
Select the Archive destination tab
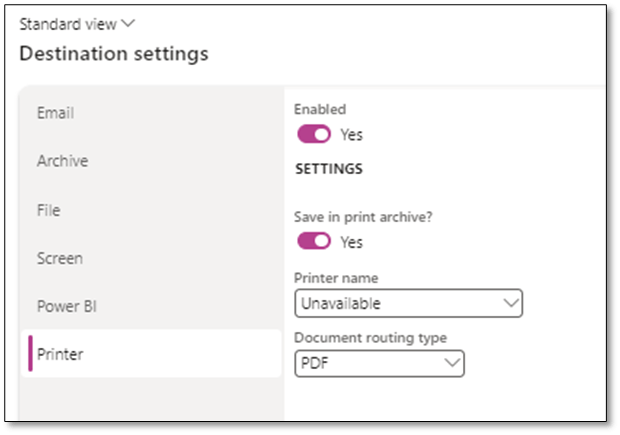[x=62, y=161]
